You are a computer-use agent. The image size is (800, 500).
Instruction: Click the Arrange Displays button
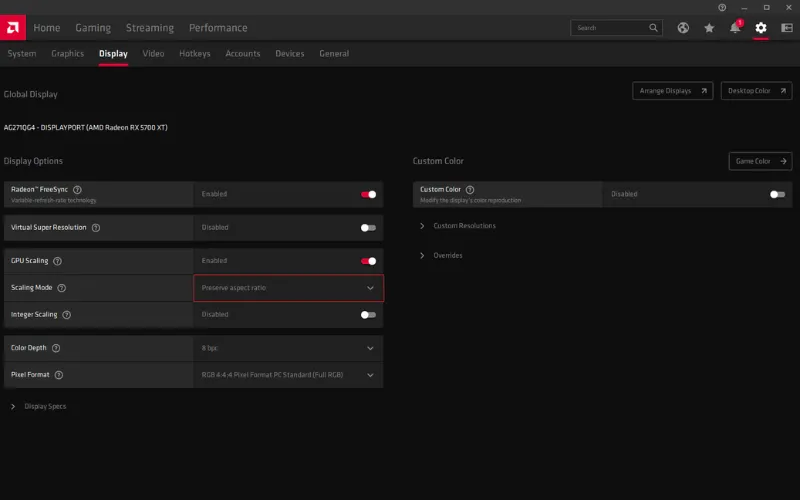click(x=672, y=91)
